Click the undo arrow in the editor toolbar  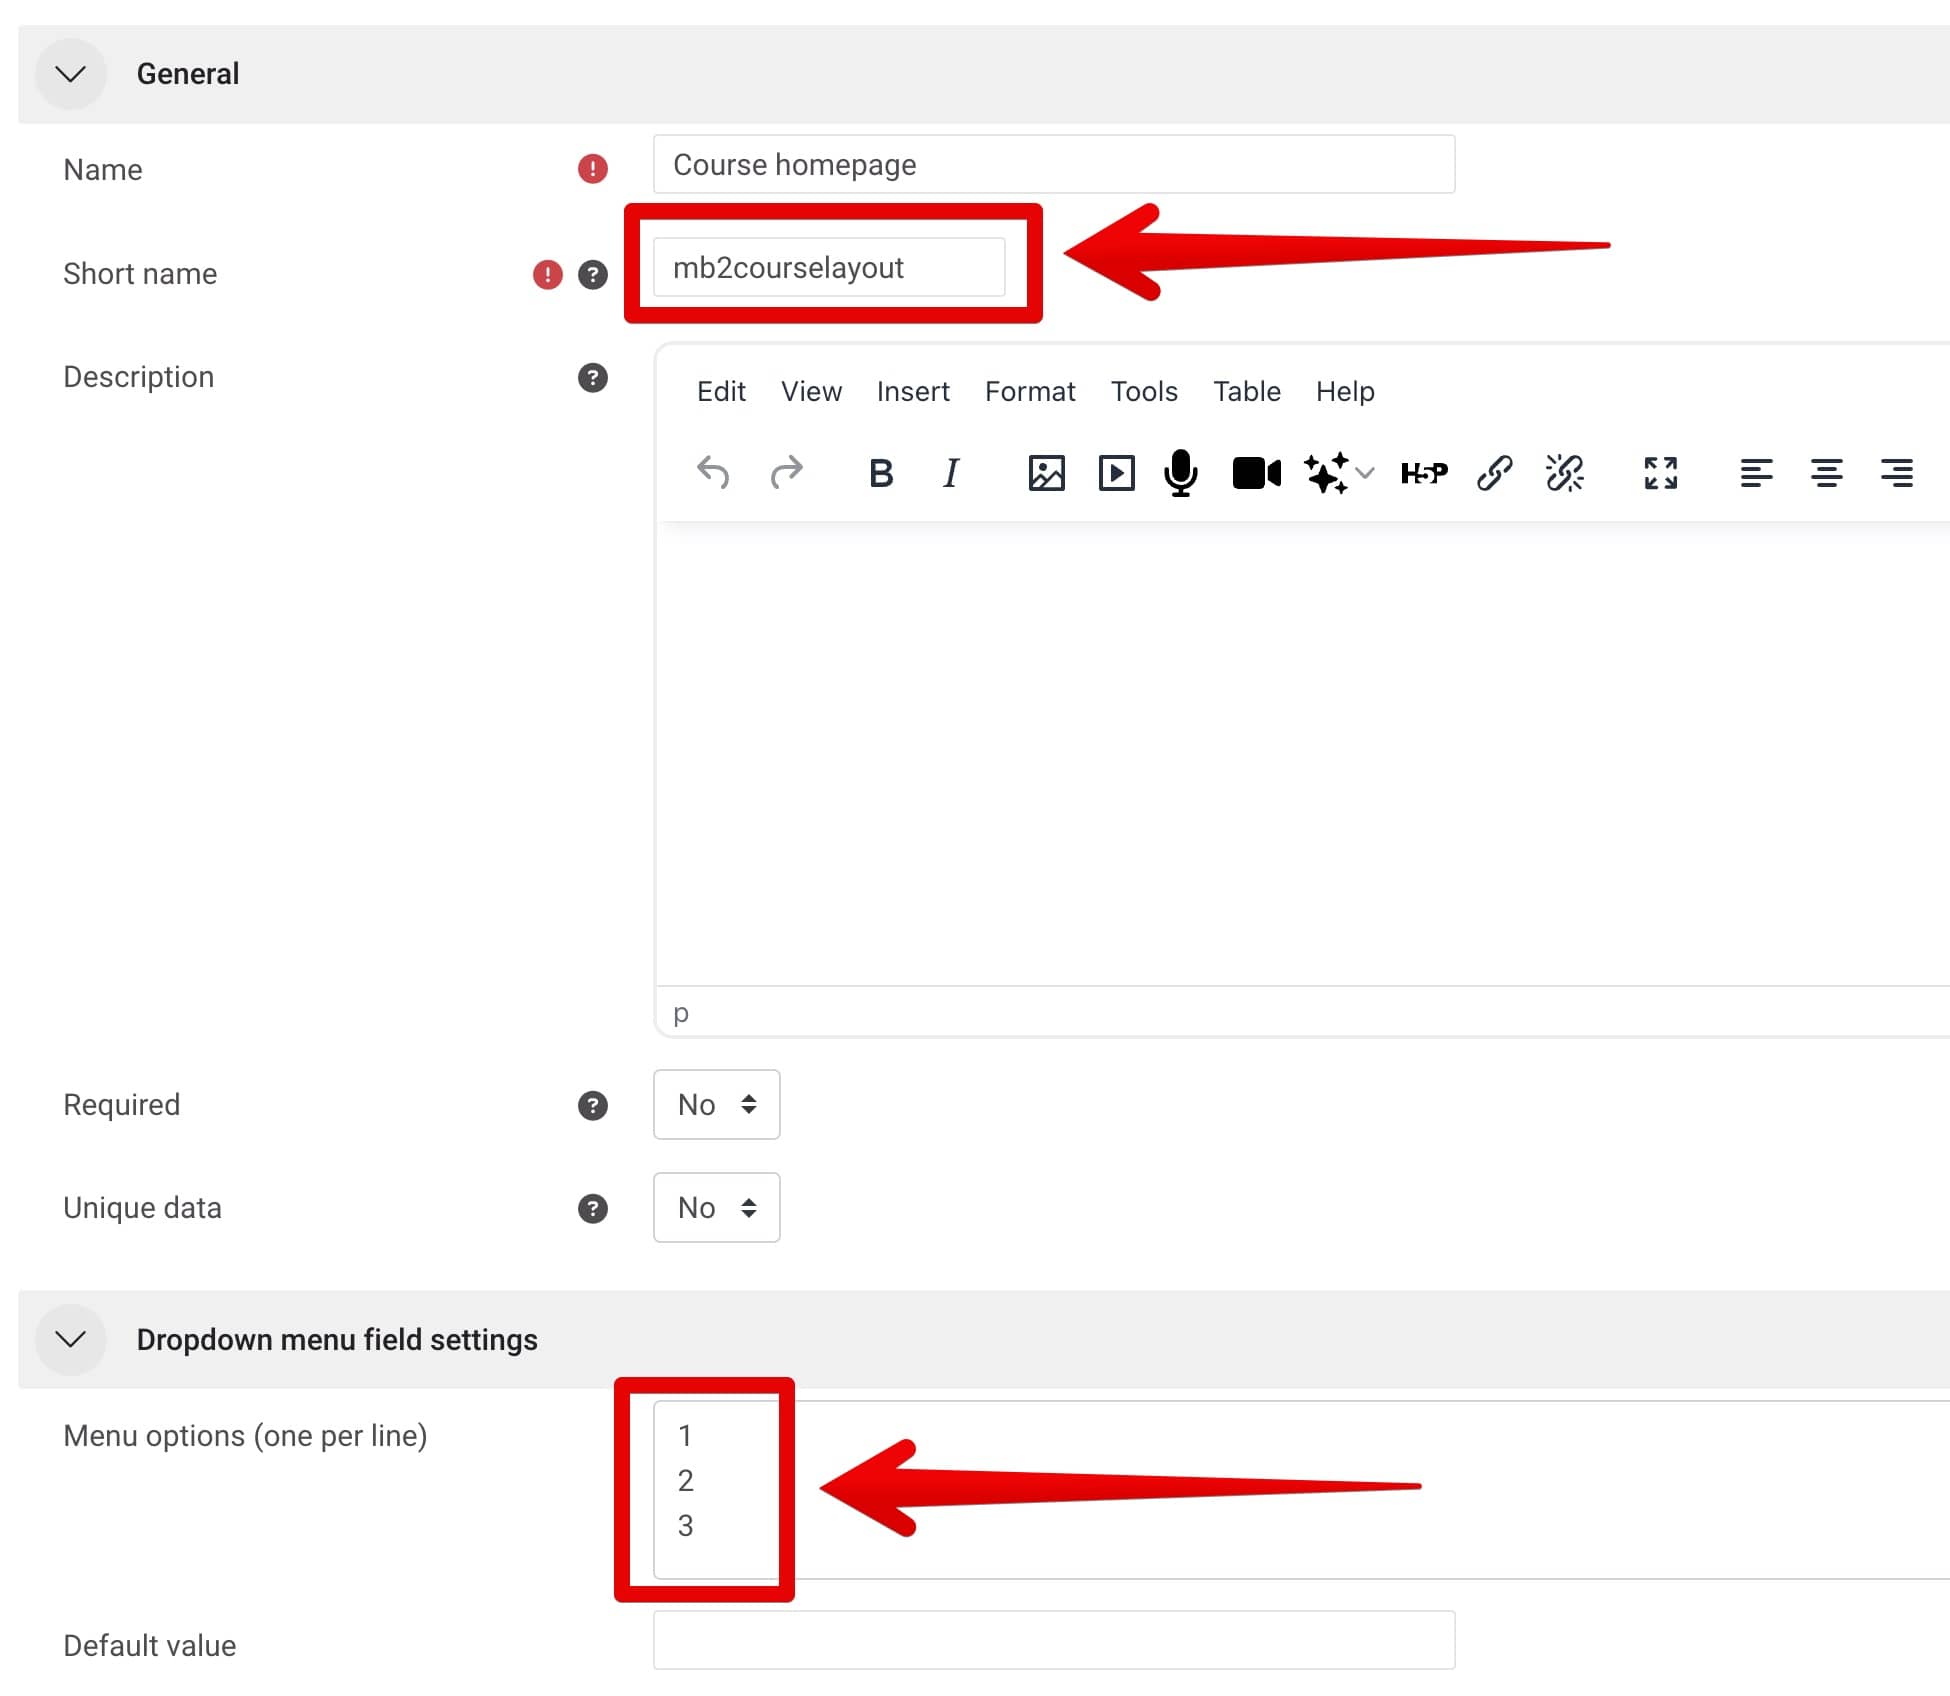tap(713, 472)
